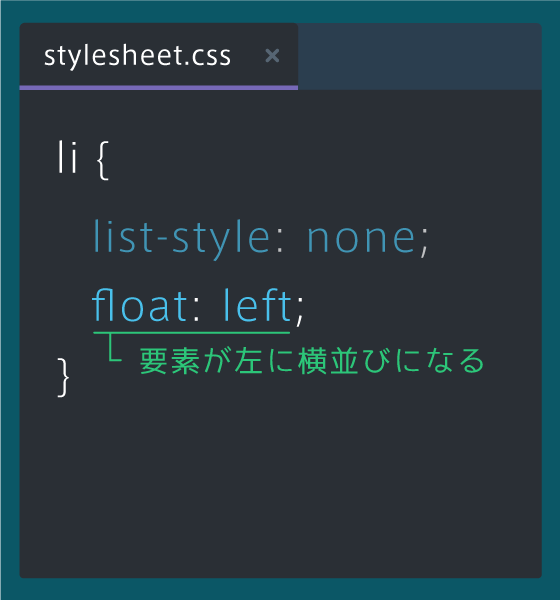The image size is (560, 600).
Task: Click the closing curly brace
Action: pyautogui.click(x=64, y=378)
